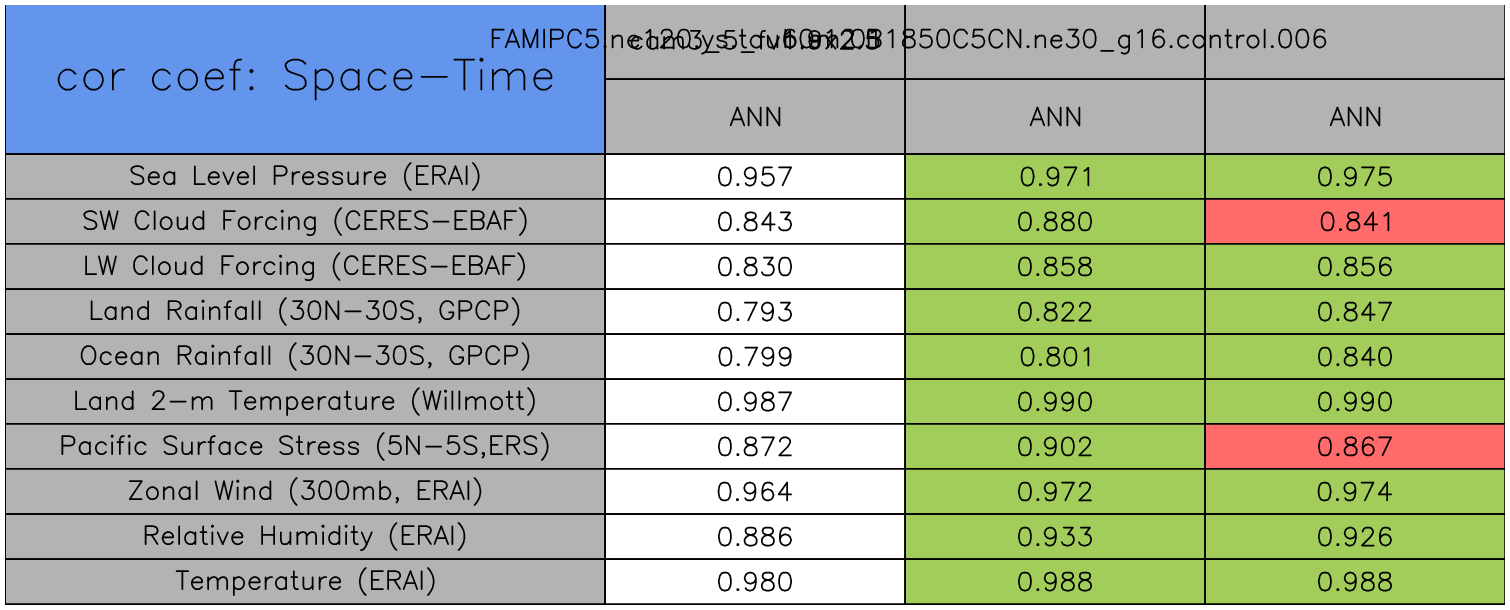This screenshot has height=610, width=1510.
Task: Select the 0.799 Ocean Rainfall value cell
Action: point(755,357)
